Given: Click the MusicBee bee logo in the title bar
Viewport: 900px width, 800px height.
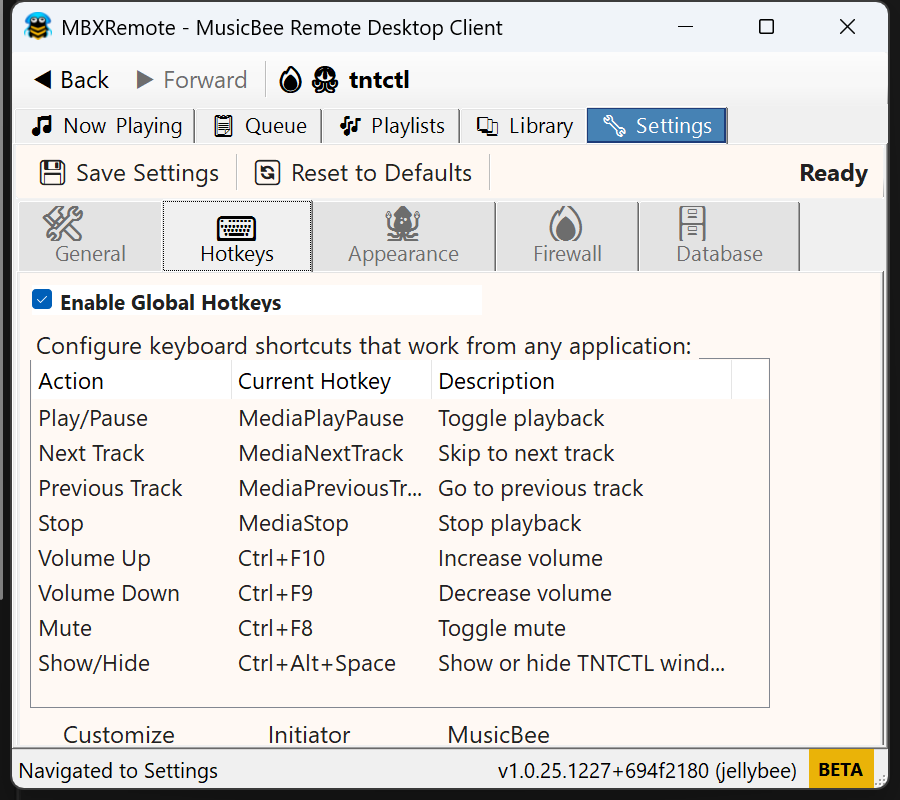Looking at the screenshot, I should (39, 27).
